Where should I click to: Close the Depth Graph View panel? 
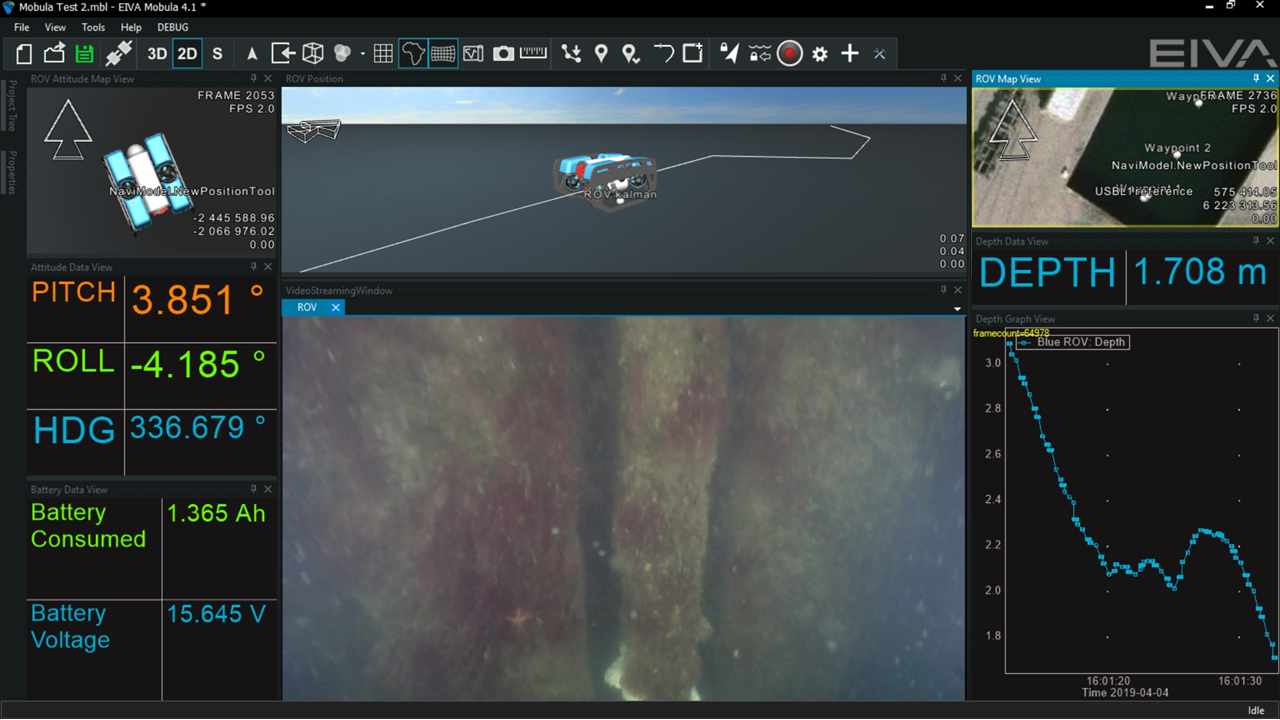pos(1271,319)
